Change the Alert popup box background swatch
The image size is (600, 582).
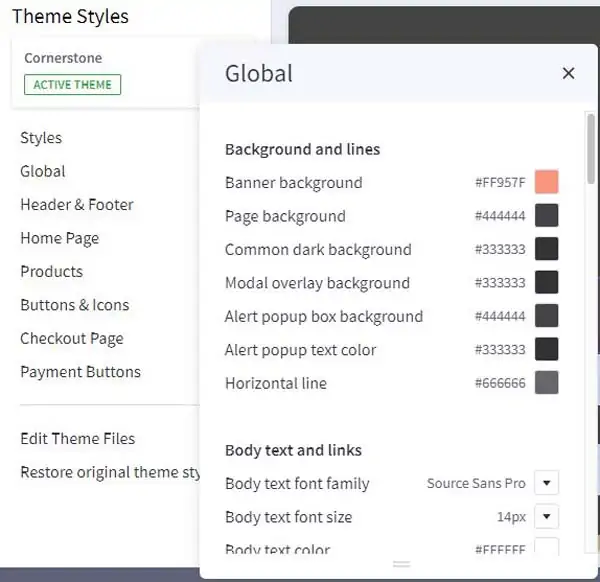pyautogui.click(x=546, y=316)
